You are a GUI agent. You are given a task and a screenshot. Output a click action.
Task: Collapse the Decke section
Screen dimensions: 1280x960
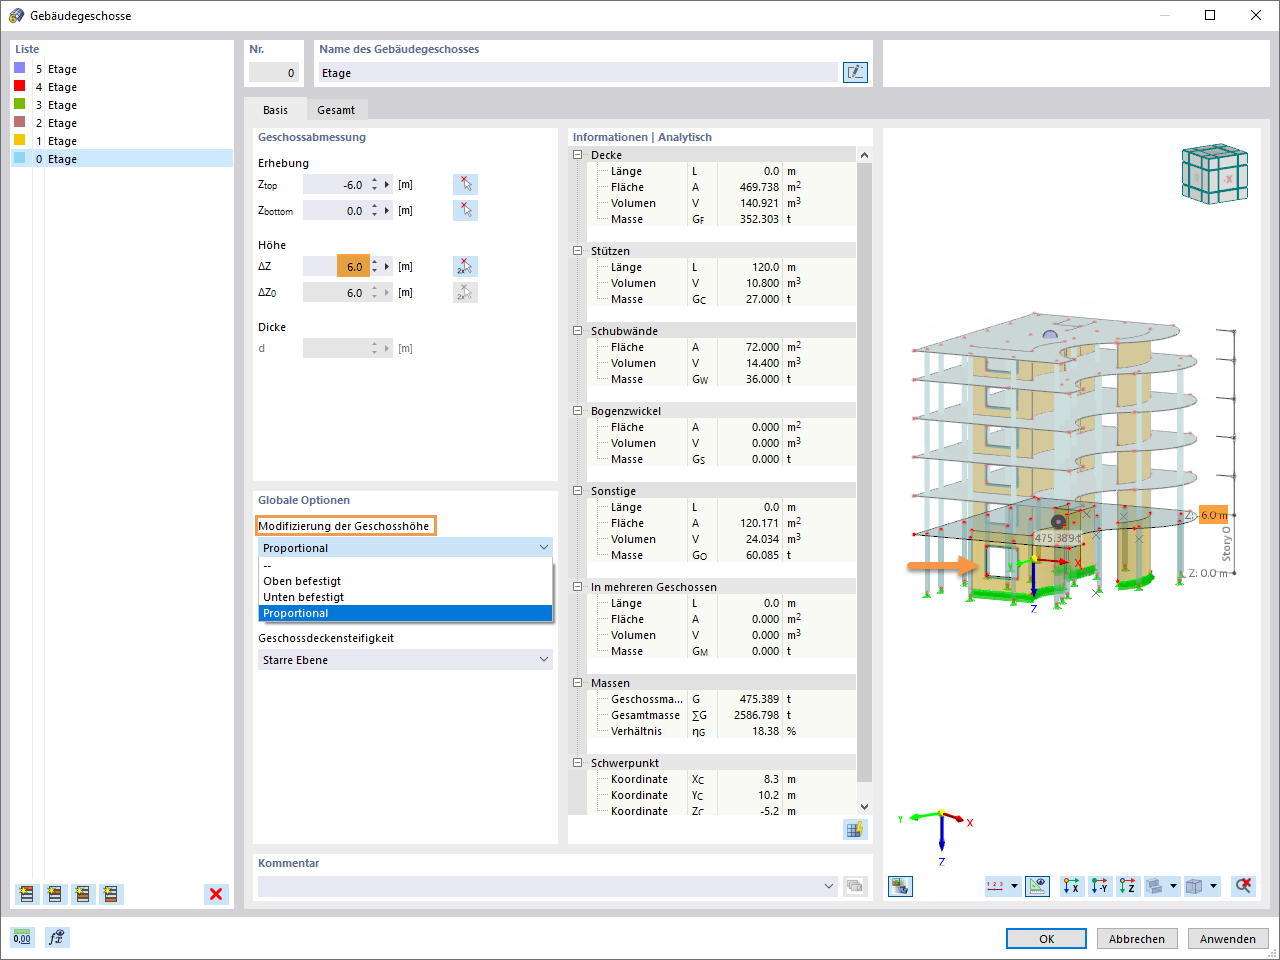(577, 155)
